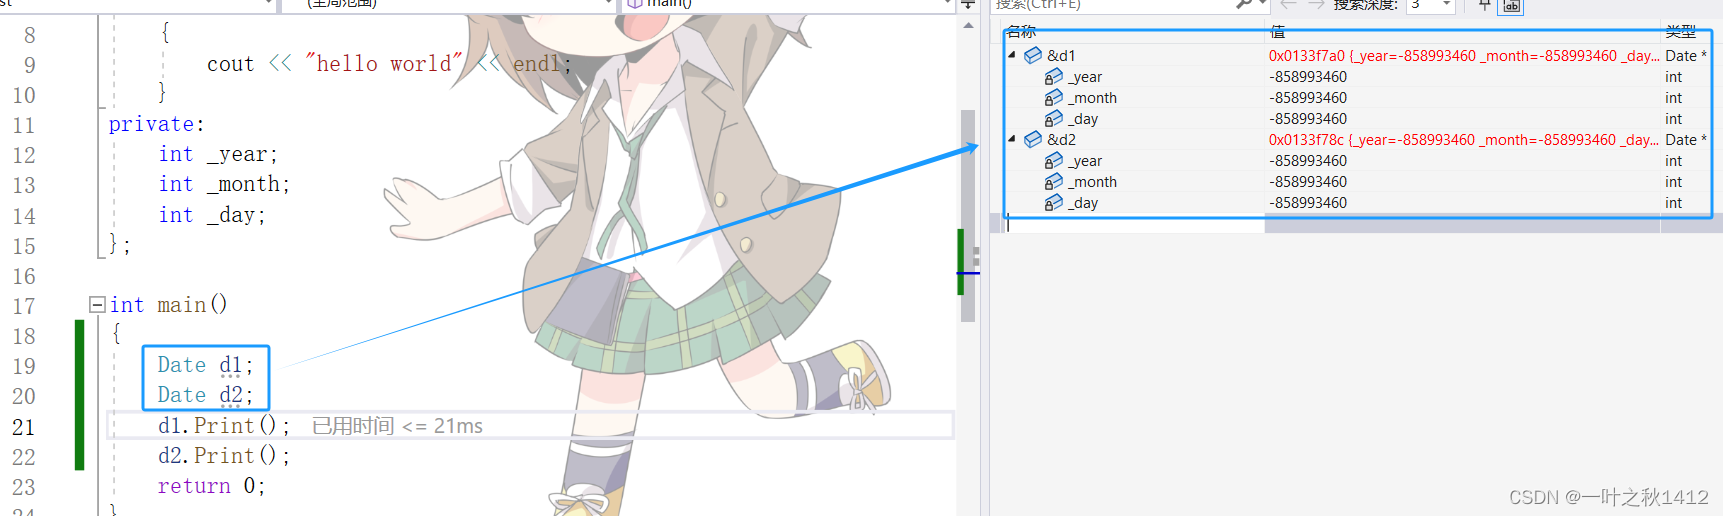The width and height of the screenshot is (1723, 516).
Task: Collapse the &d1 watch entry
Action: coord(1011,55)
